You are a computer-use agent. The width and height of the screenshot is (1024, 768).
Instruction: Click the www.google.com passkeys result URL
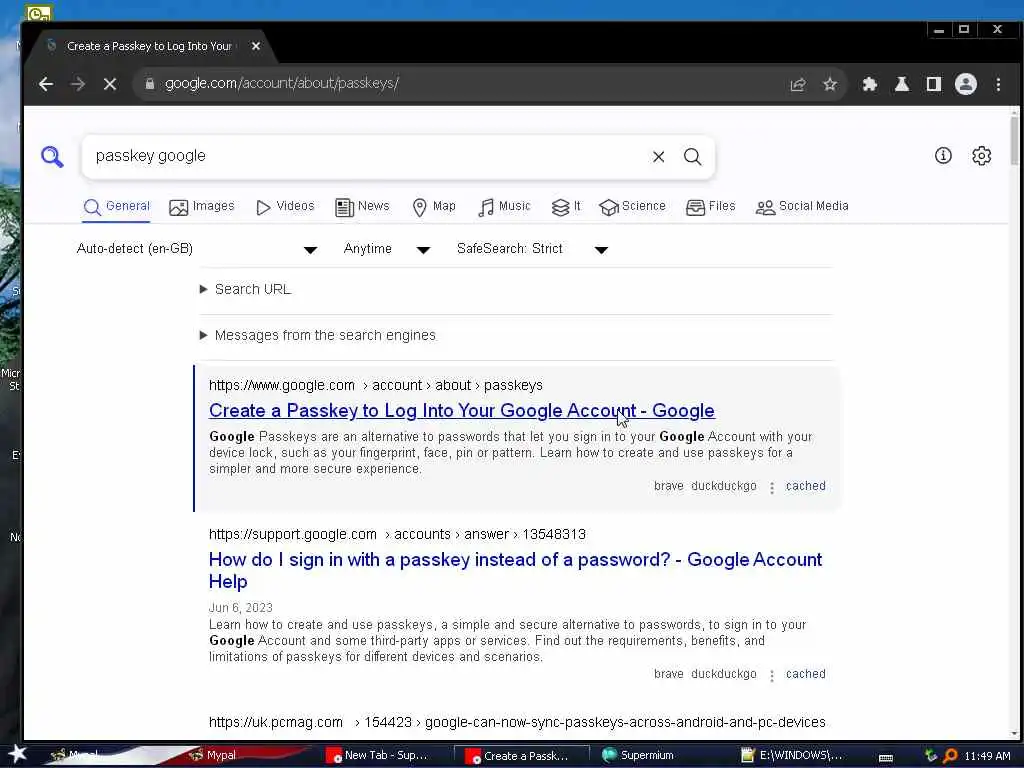(x=376, y=385)
